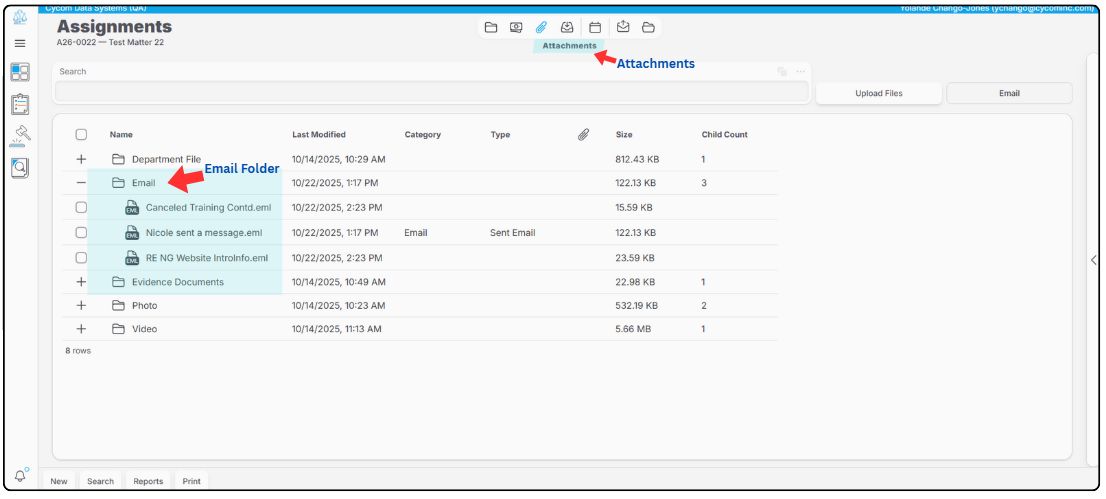Open the notification bell icon
The image size is (1106, 499).
20,476
